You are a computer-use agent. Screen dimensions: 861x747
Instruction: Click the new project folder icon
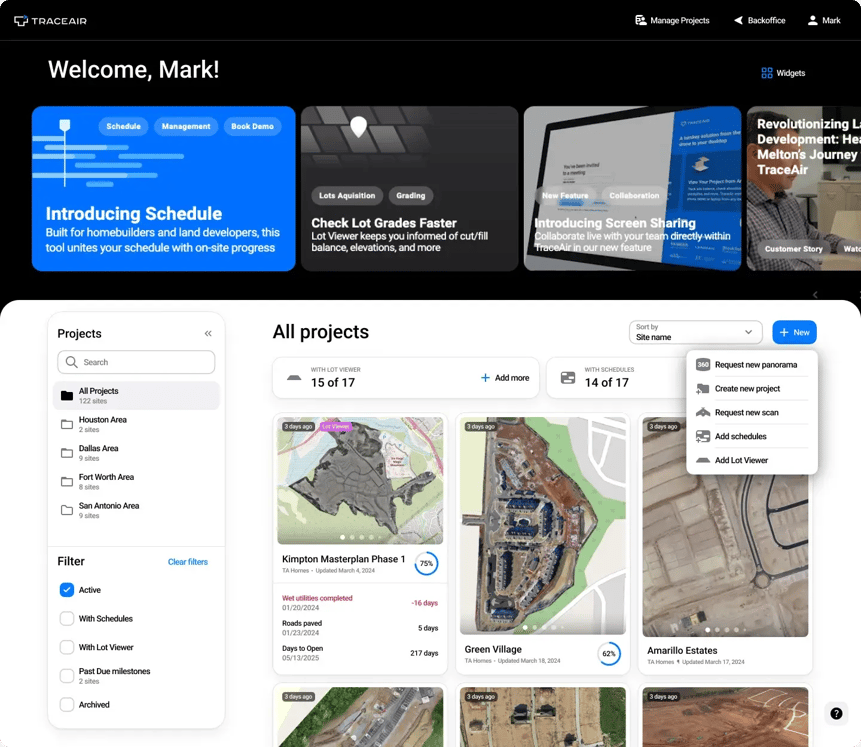point(702,389)
